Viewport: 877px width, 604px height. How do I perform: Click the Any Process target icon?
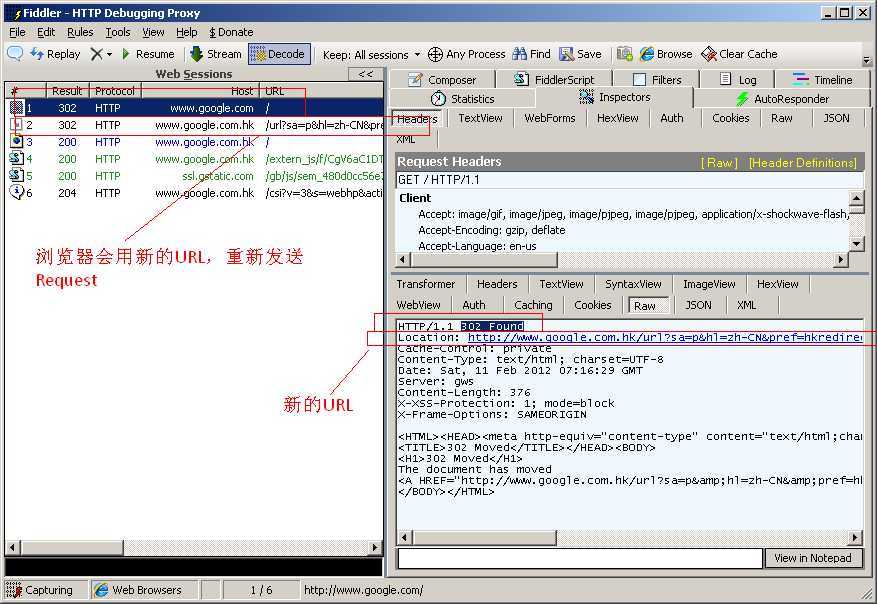coord(435,54)
